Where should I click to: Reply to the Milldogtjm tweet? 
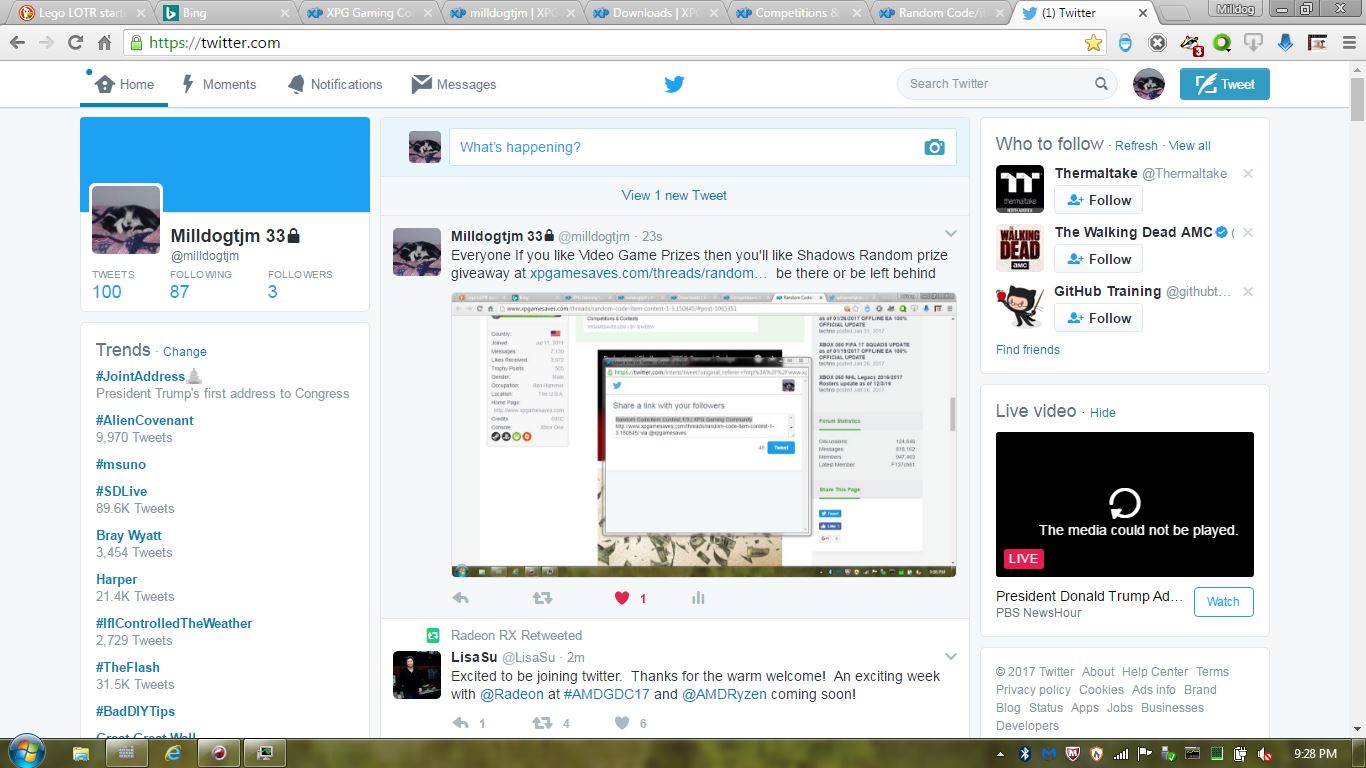tap(460, 598)
